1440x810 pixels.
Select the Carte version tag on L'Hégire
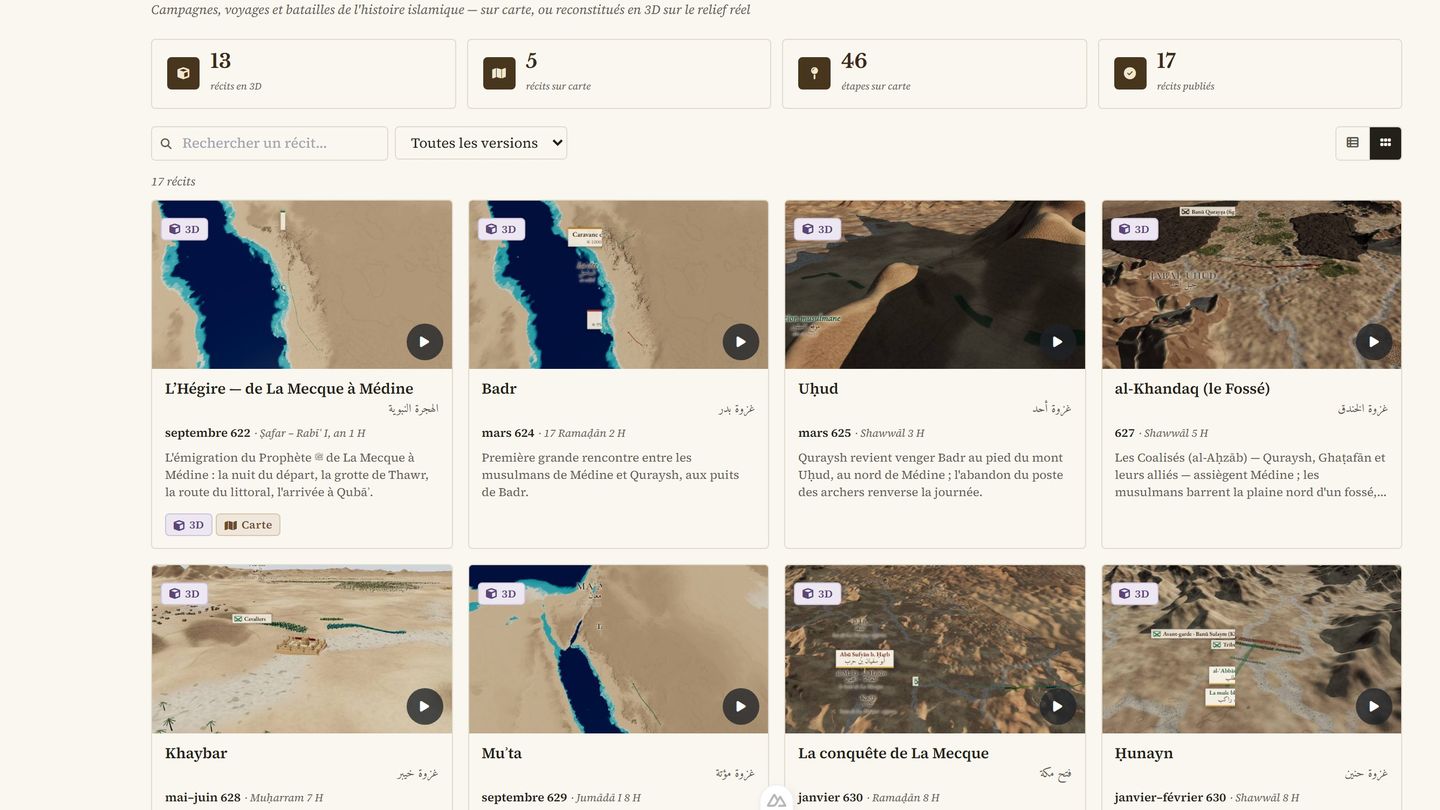248,525
